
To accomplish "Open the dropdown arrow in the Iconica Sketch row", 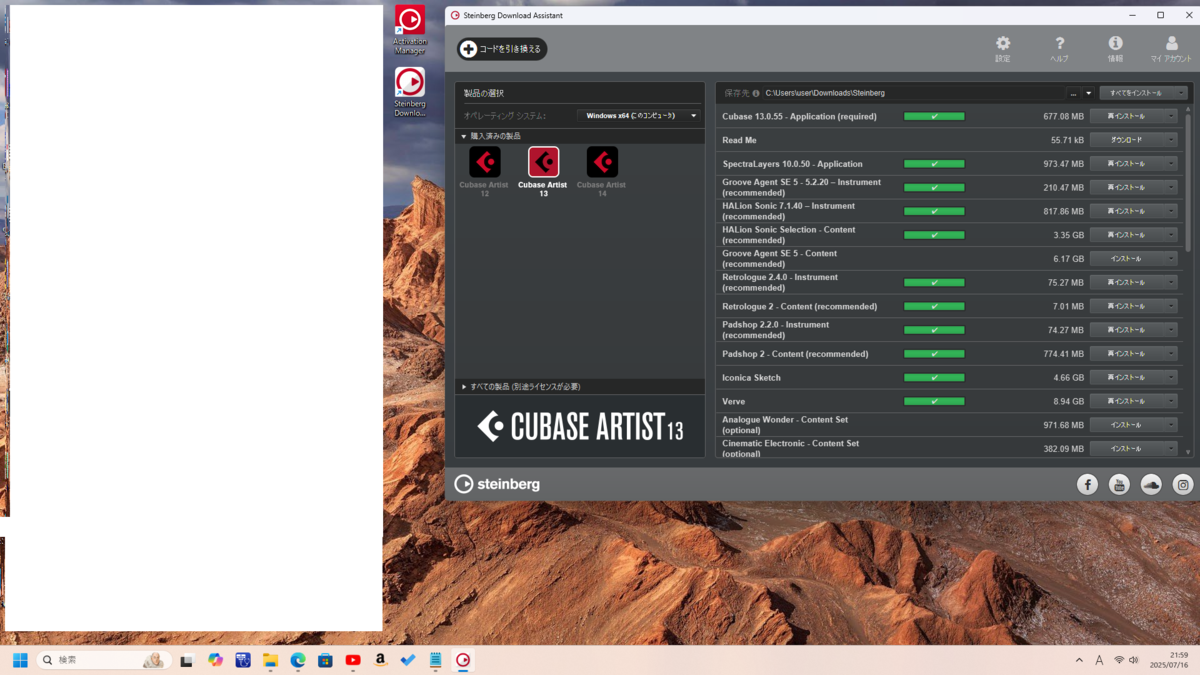I will (1171, 378).
